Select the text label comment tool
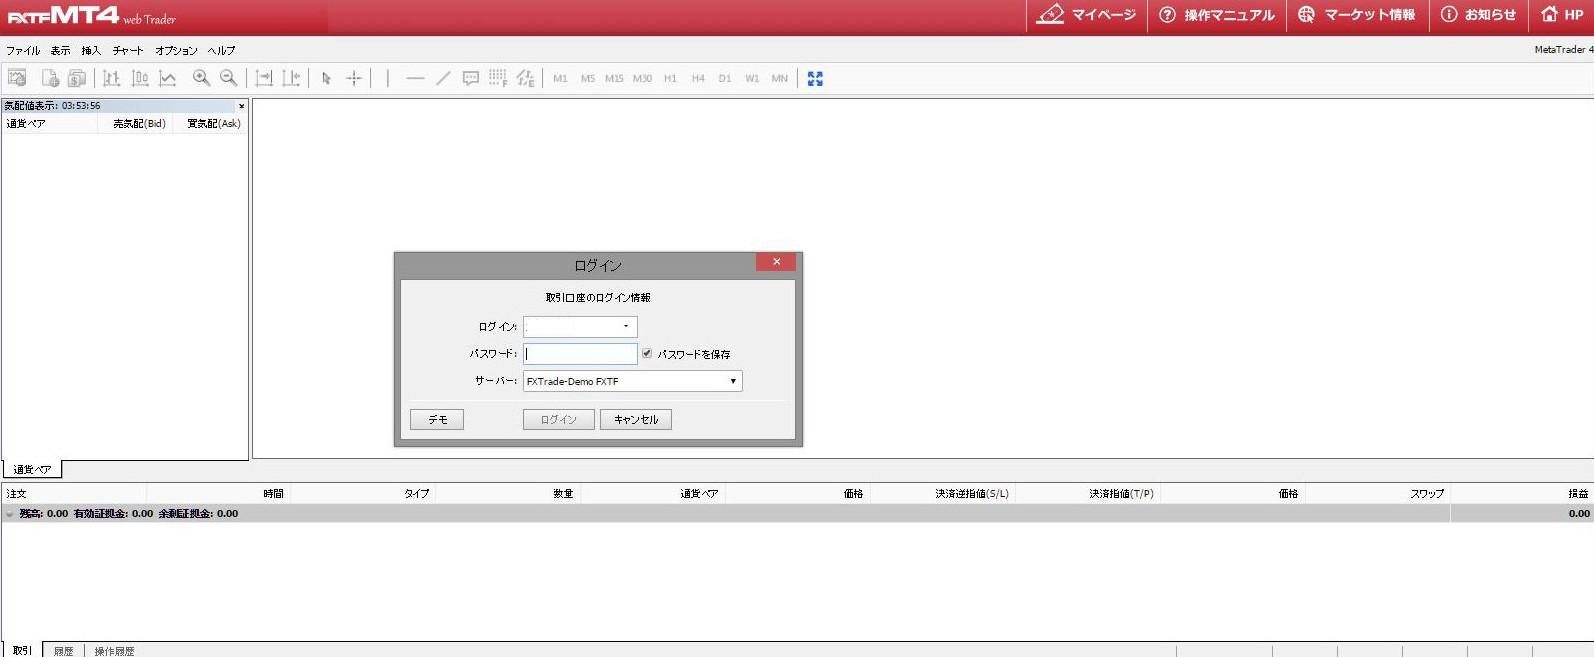The image size is (1594, 657). click(471, 78)
